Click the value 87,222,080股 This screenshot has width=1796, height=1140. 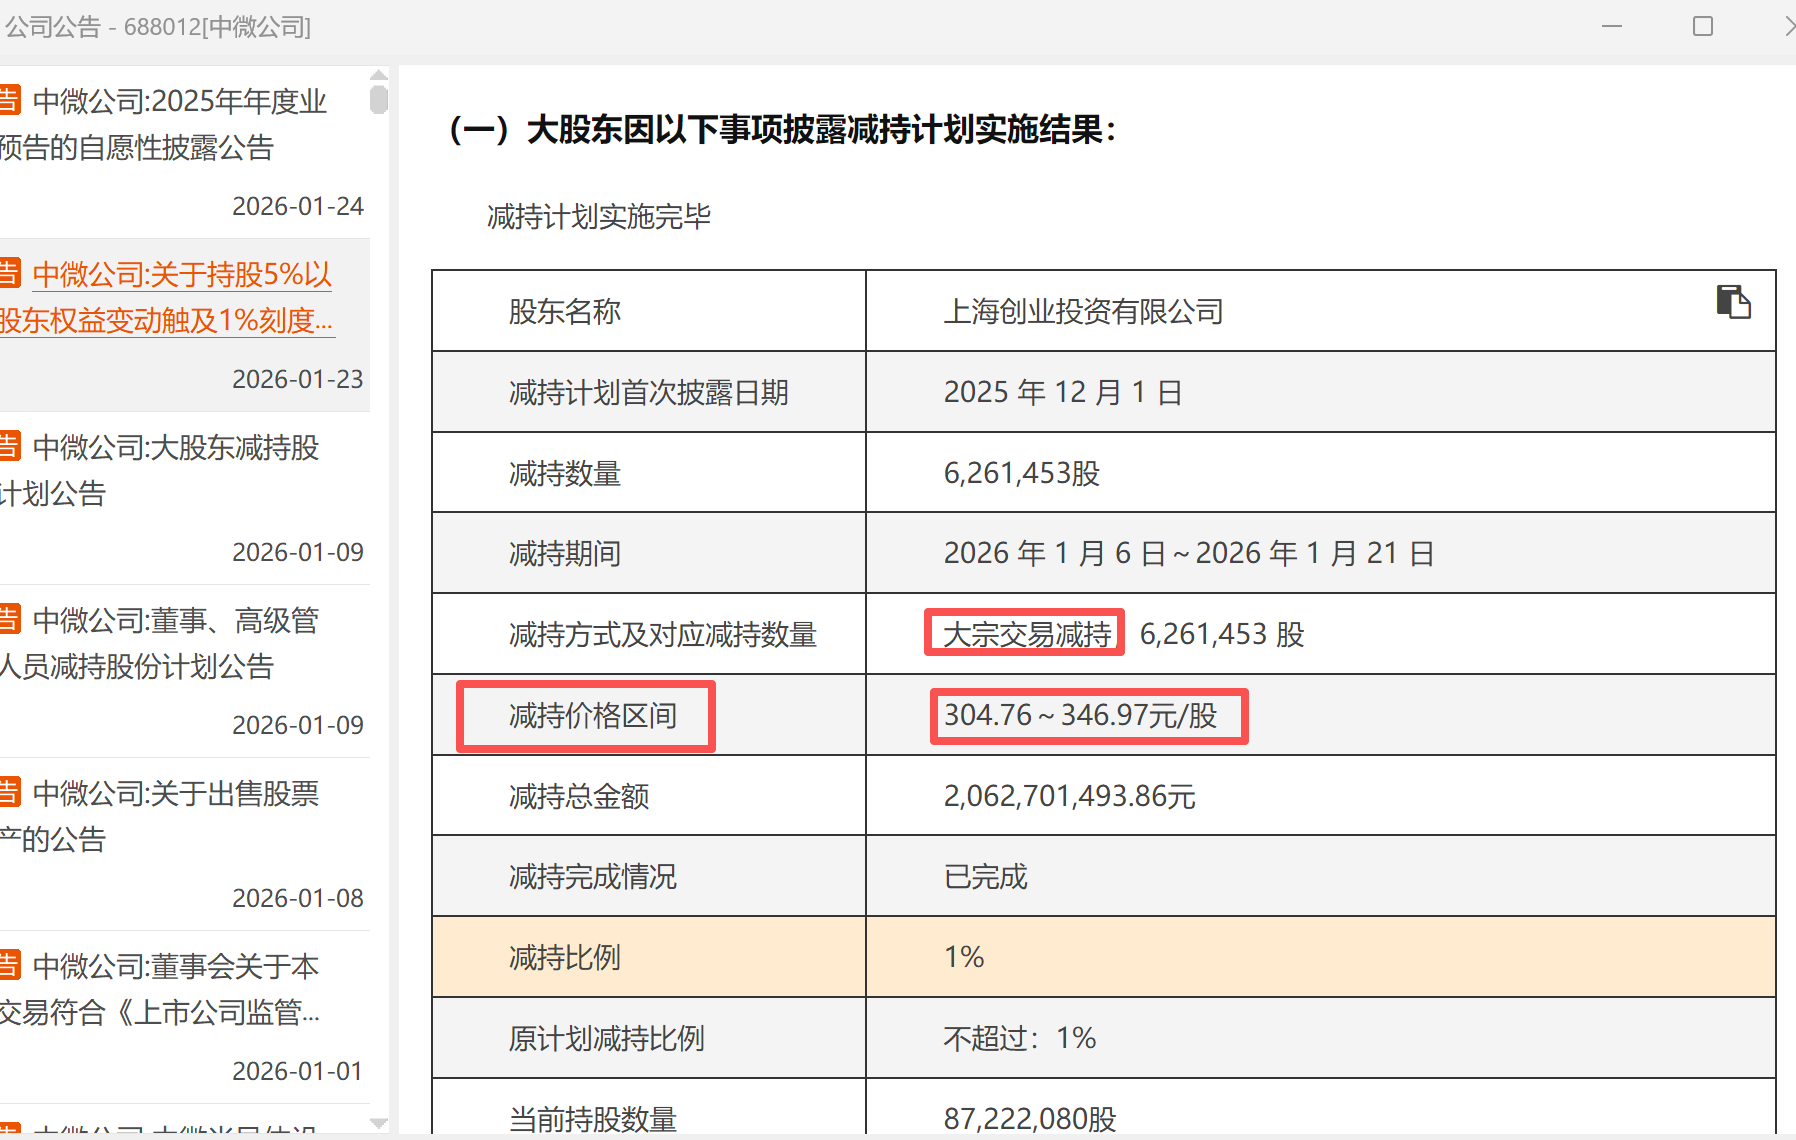point(1030,1119)
